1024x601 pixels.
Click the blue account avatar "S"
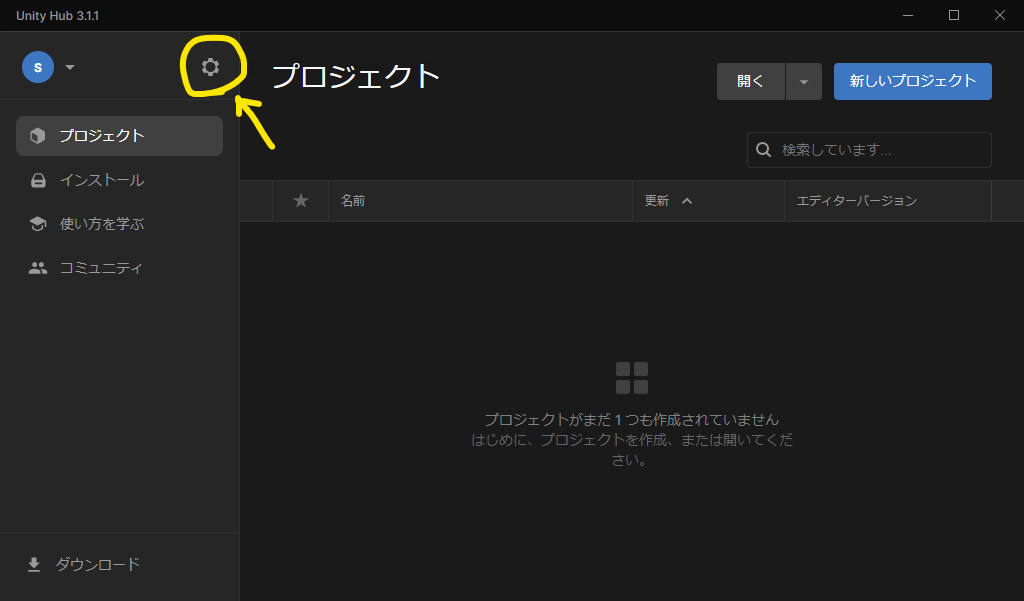point(38,67)
